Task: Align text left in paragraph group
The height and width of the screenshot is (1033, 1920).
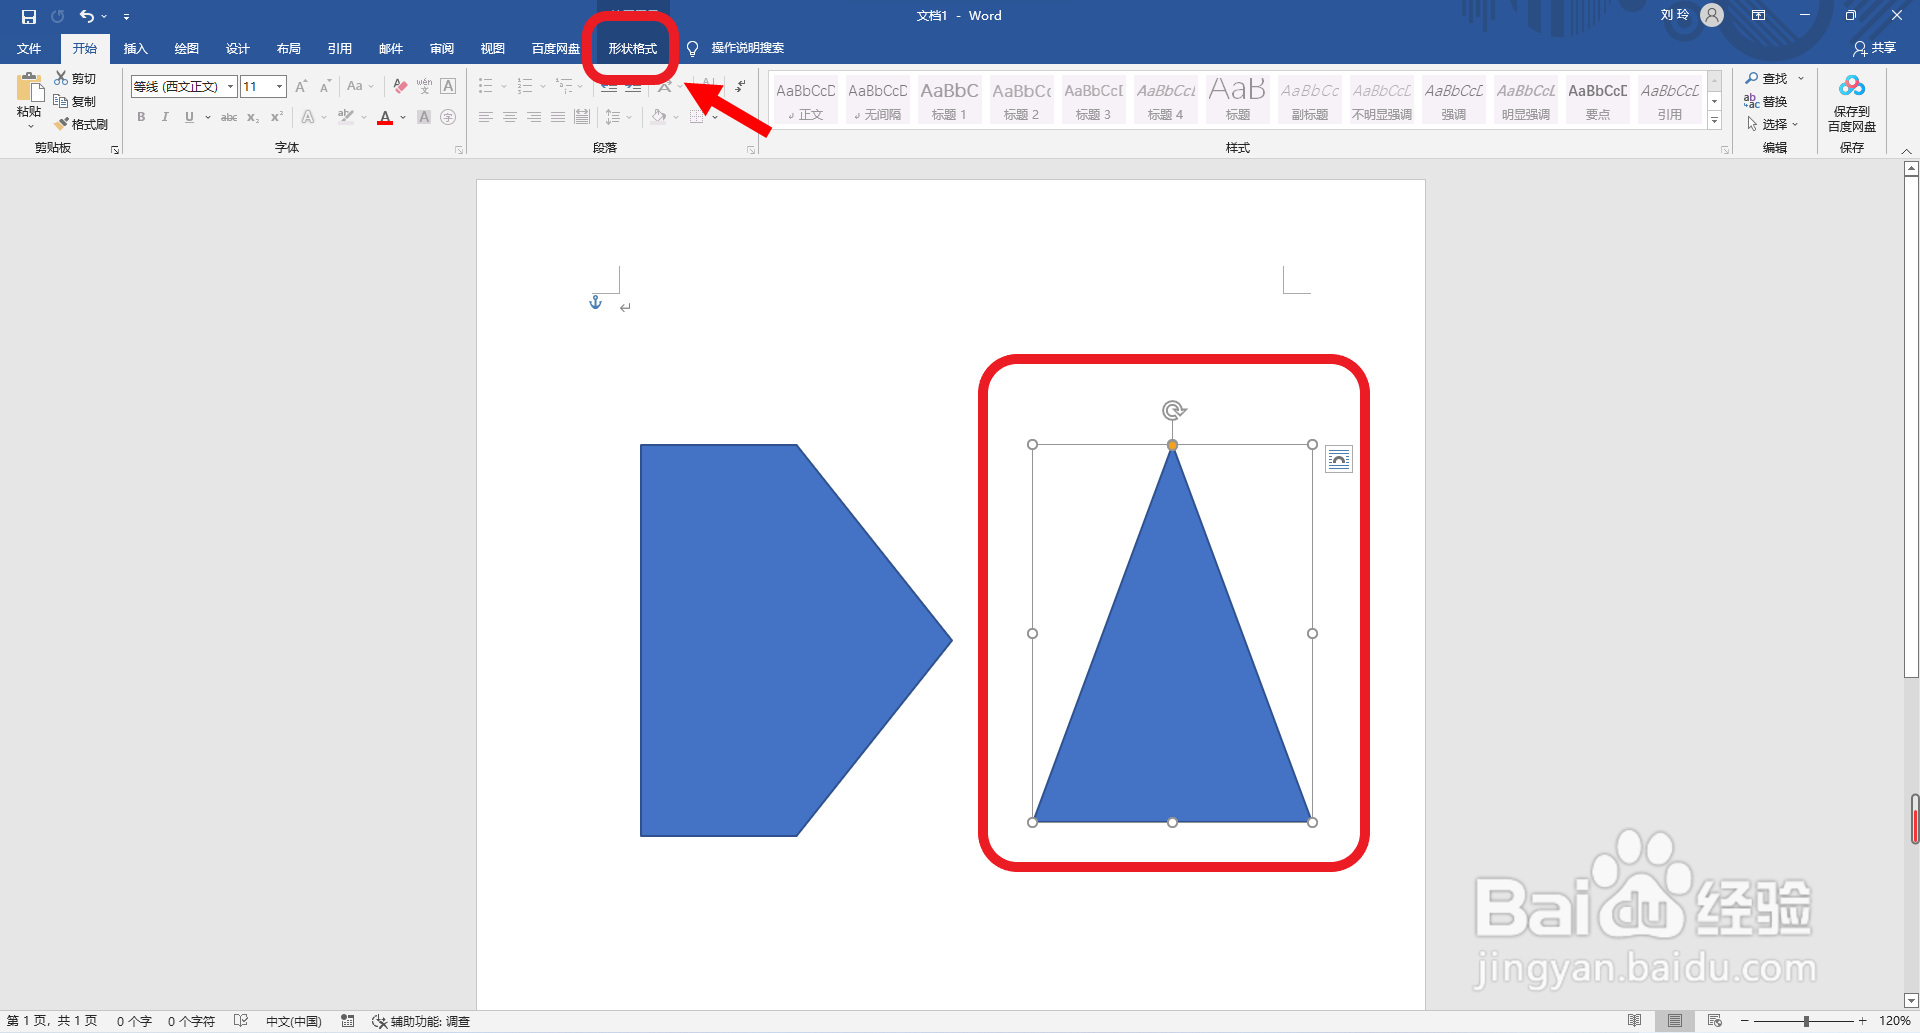Action: [486, 117]
